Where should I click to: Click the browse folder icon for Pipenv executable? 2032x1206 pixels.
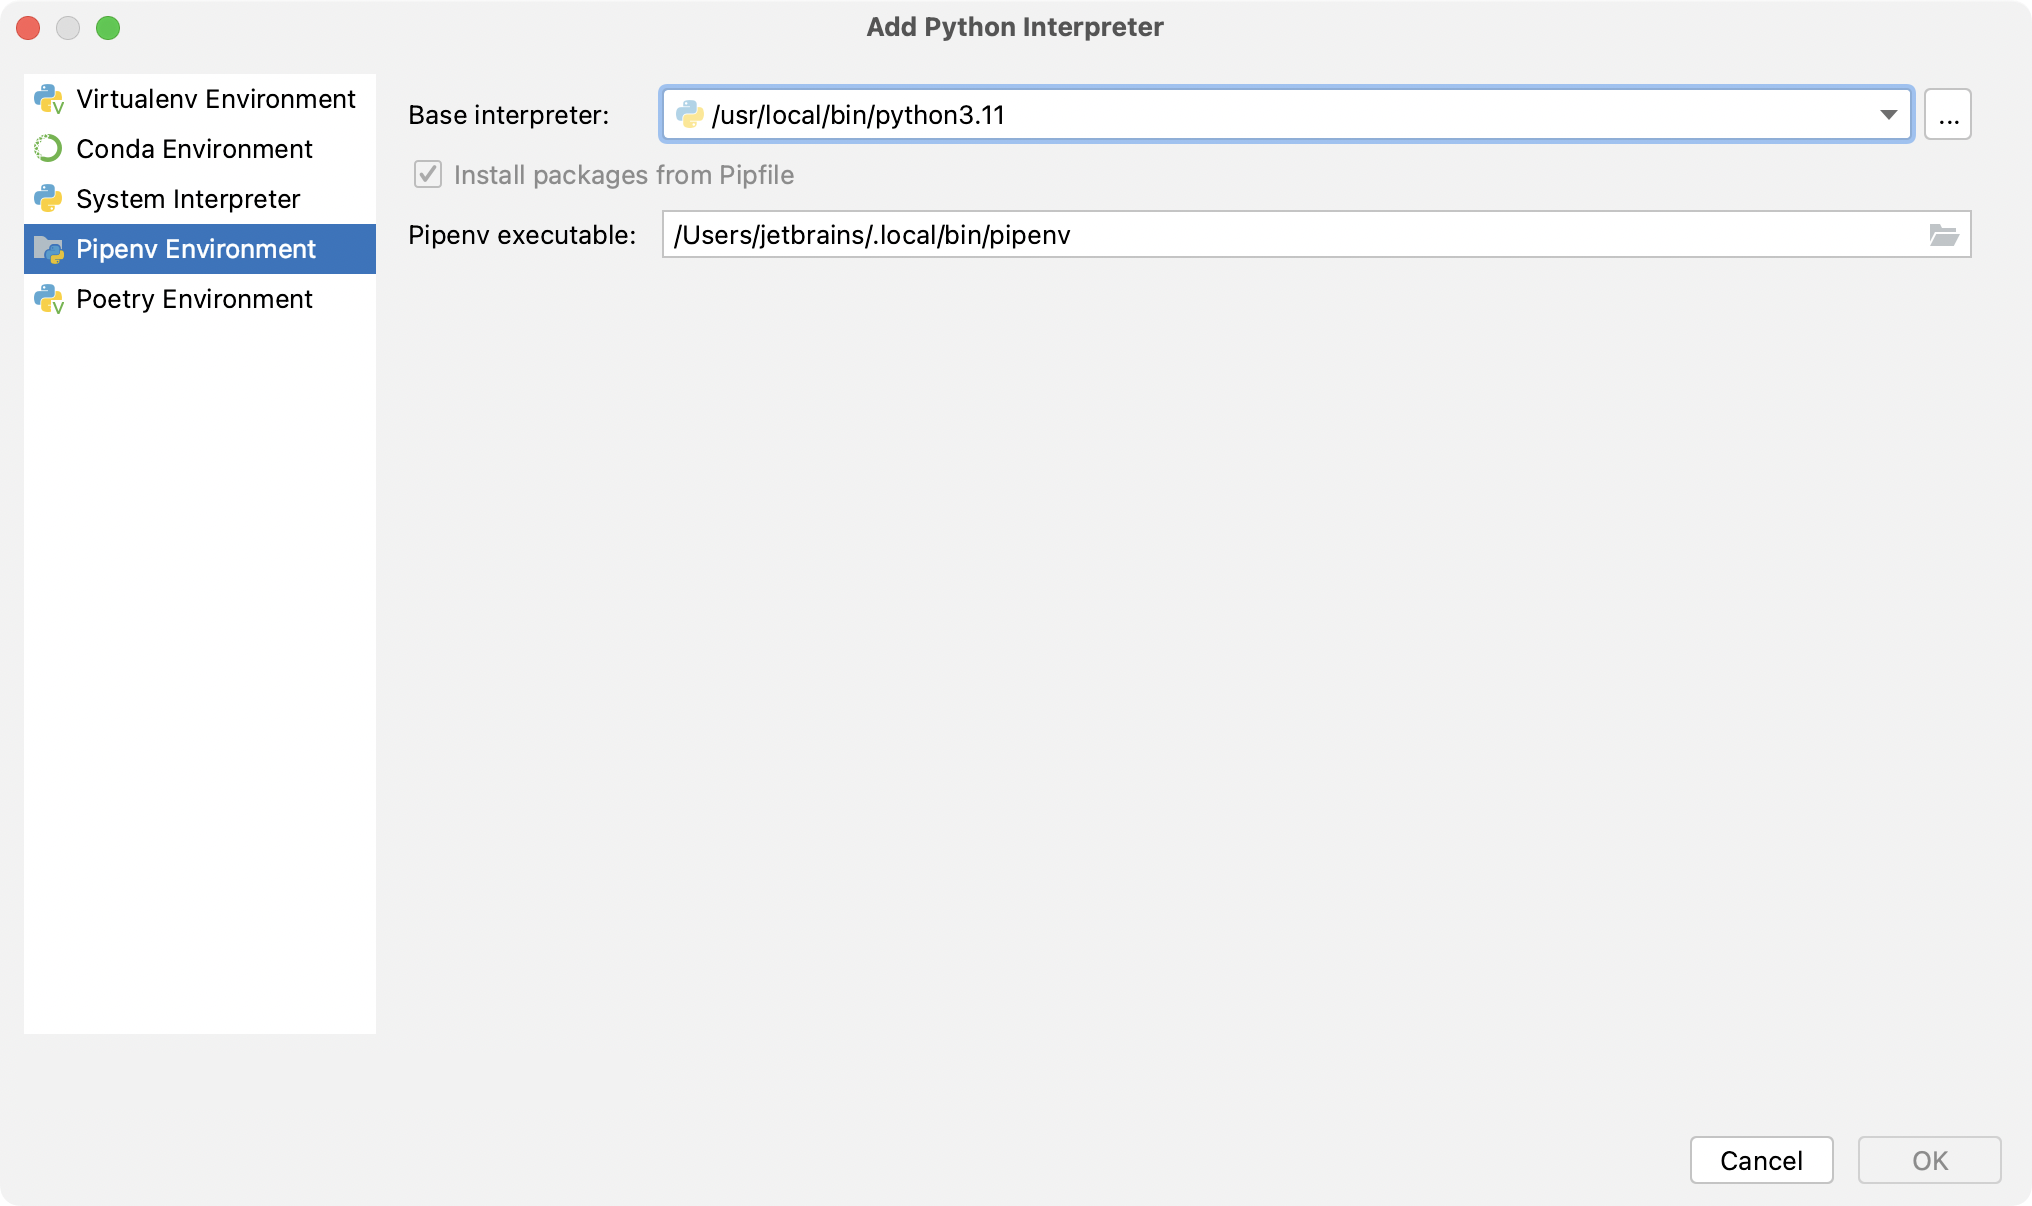pyautogui.click(x=1946, y=234)
